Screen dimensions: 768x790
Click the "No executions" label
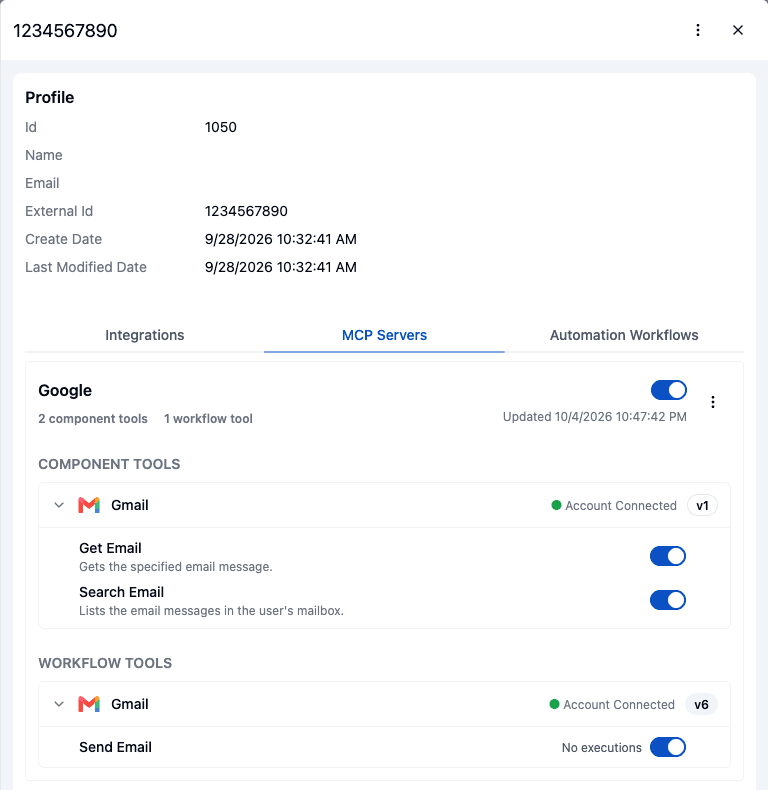602,748
